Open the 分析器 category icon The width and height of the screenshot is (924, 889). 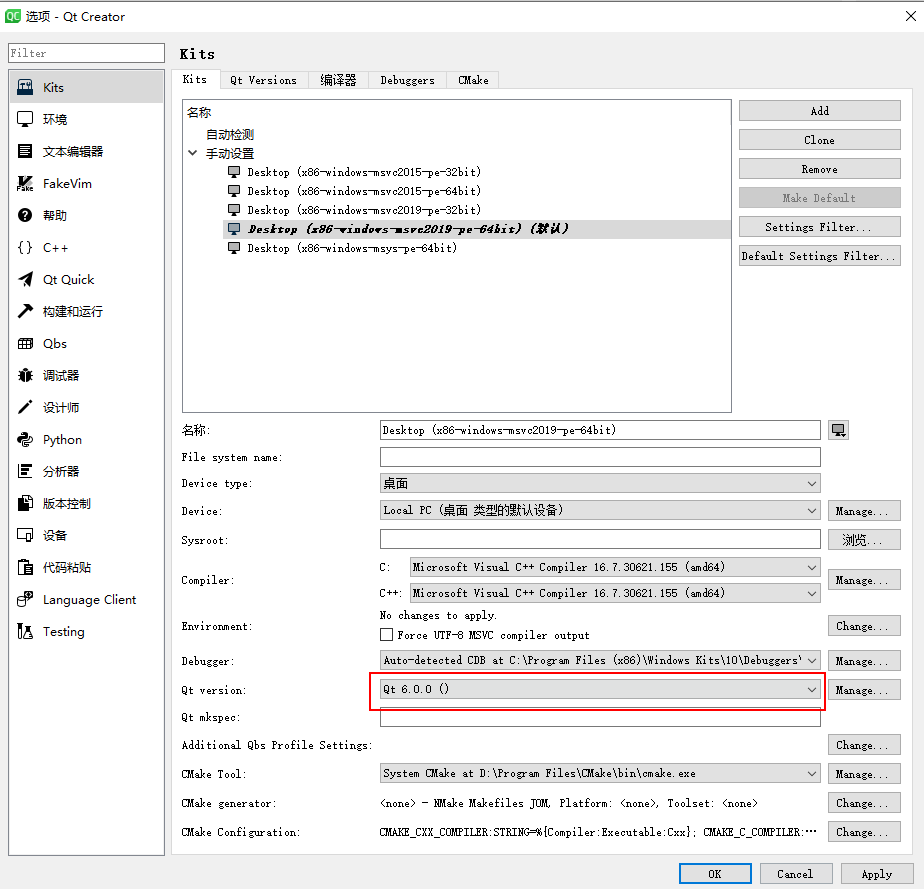(25, 471)
